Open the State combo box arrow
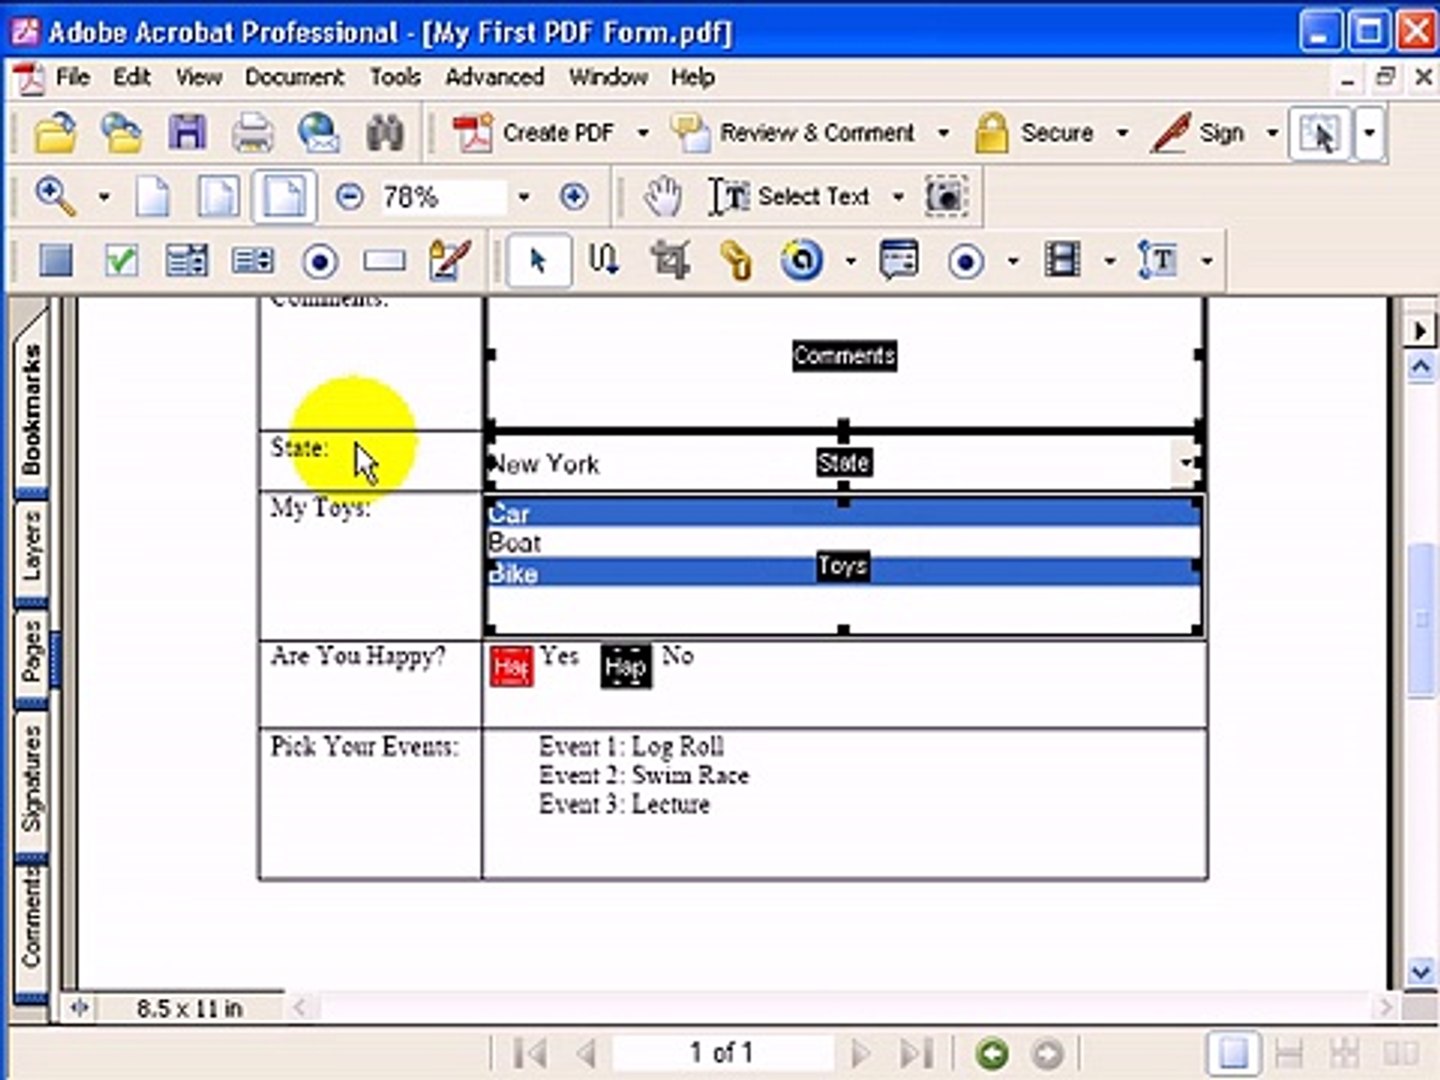 1185,462
